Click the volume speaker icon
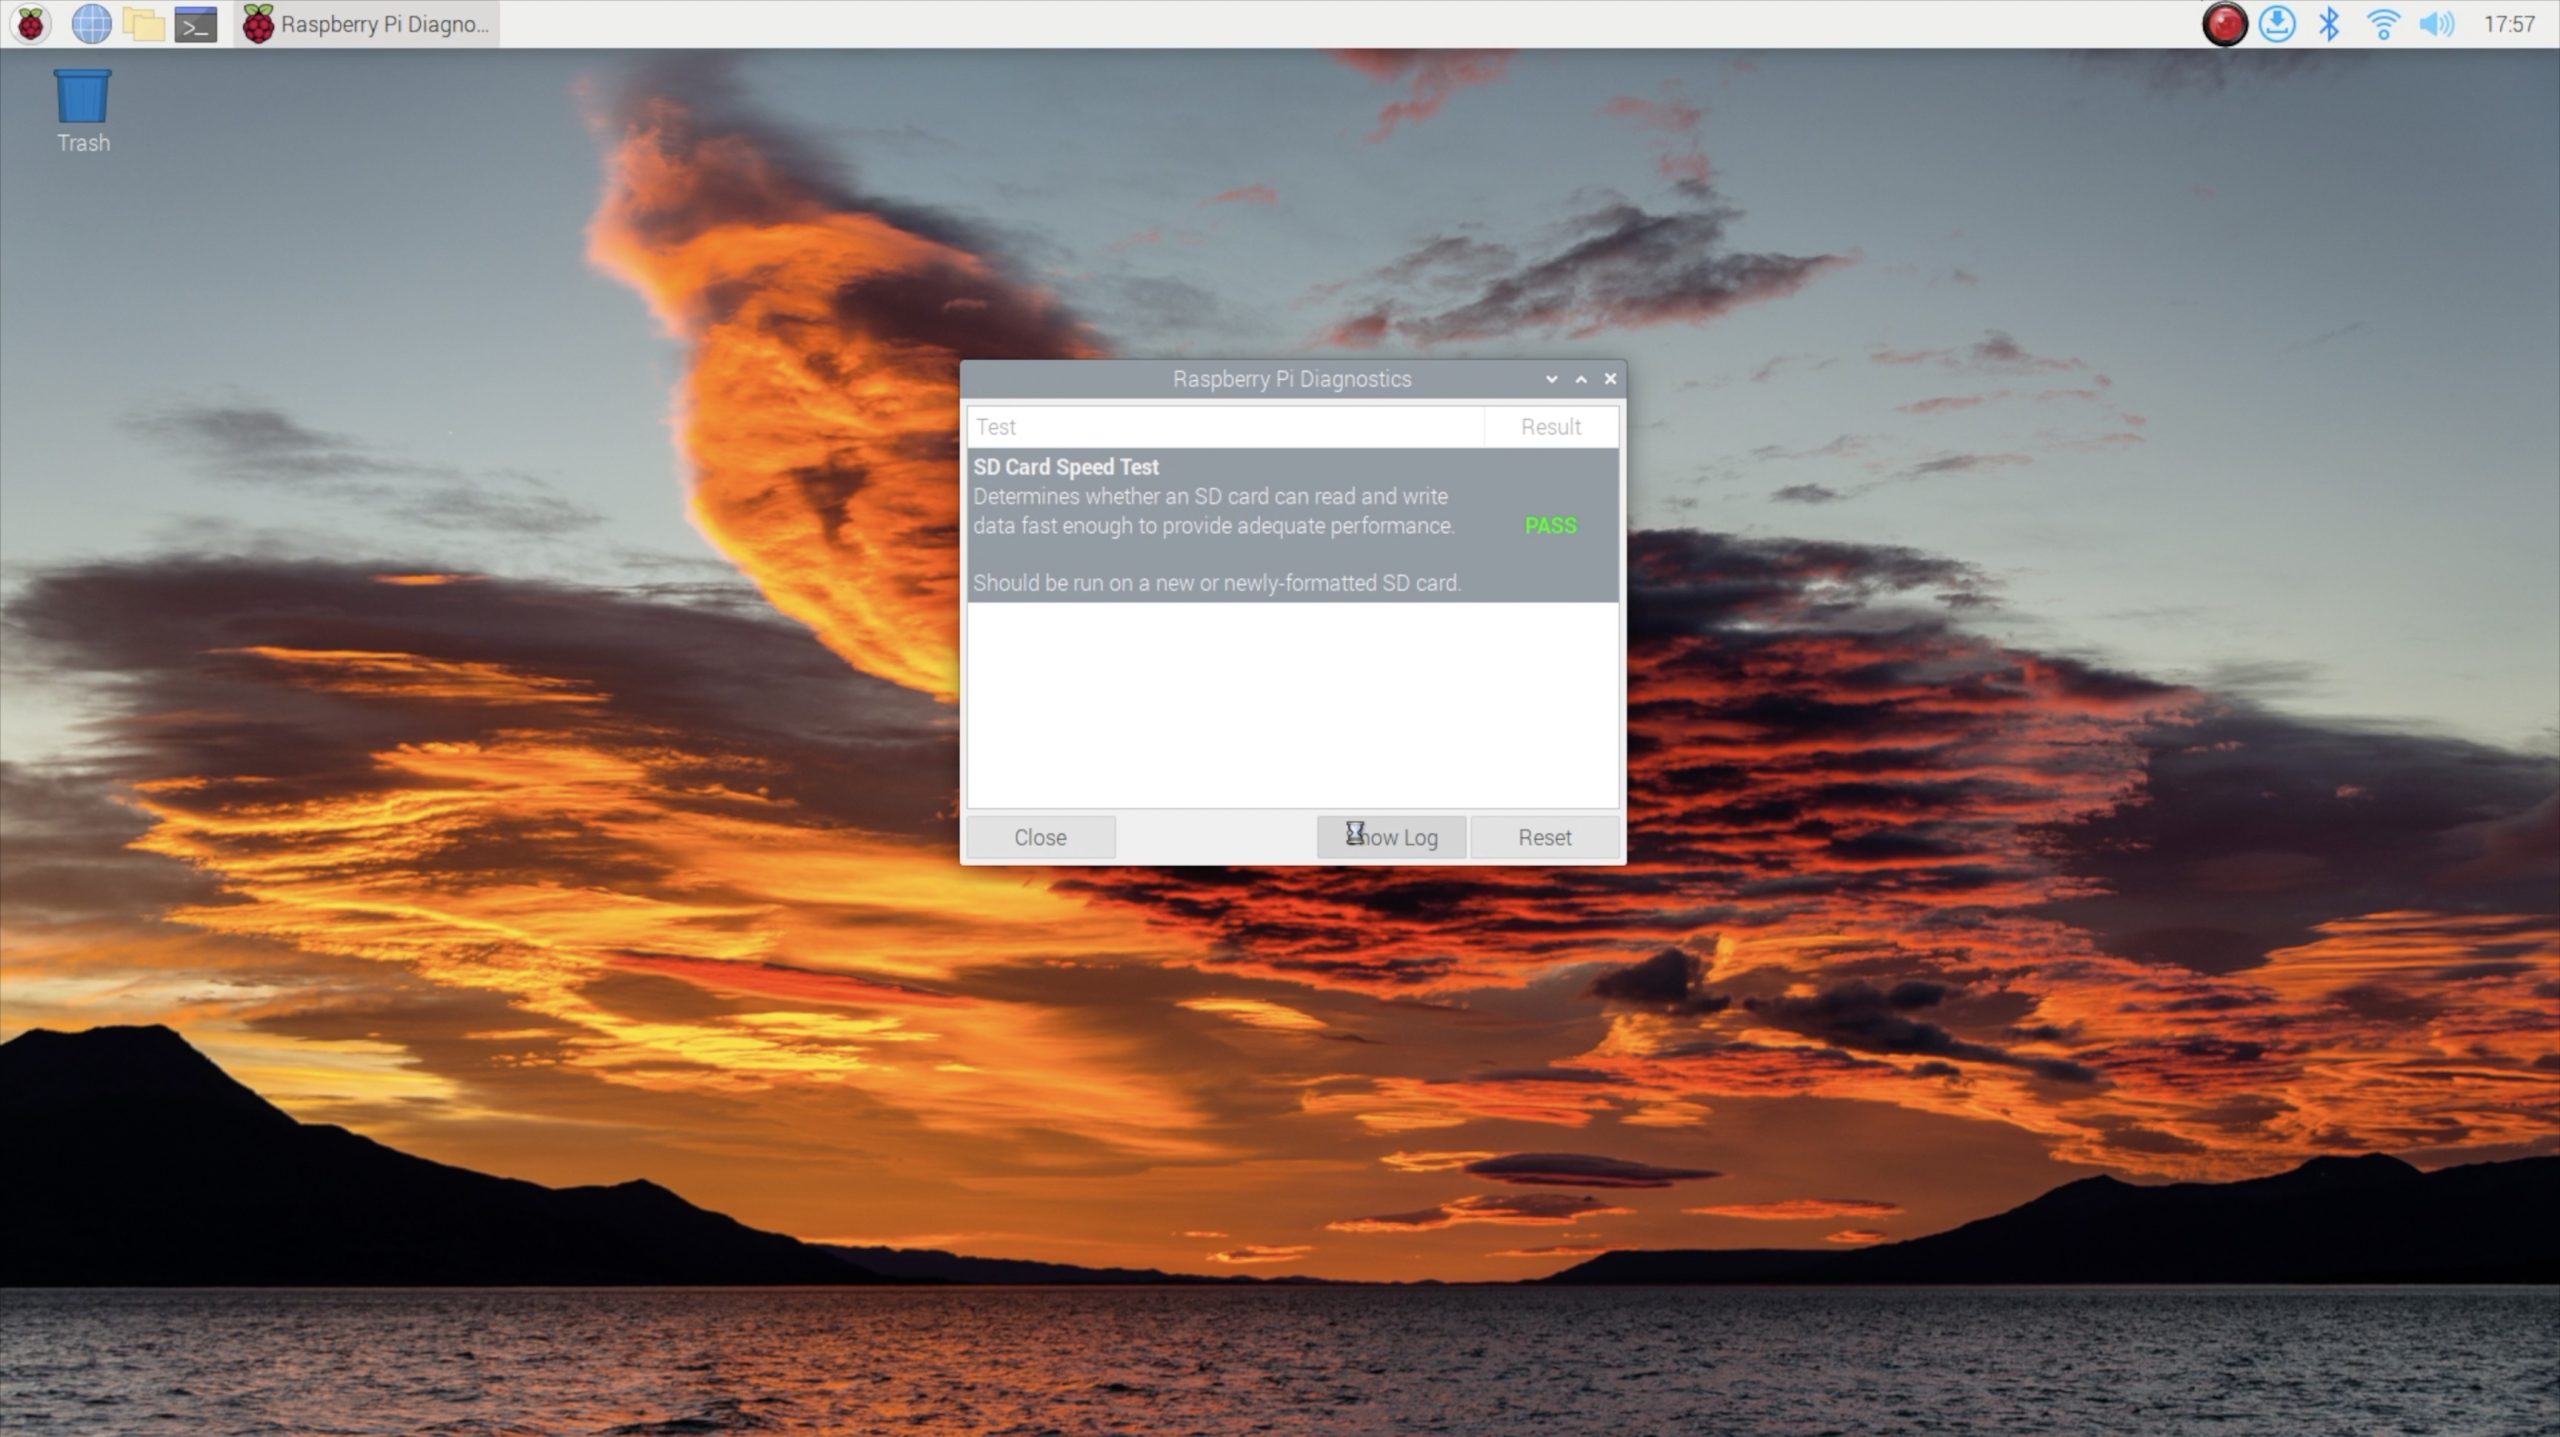The width and height of the screenshot is (2560, 1437). click(2436, 24)
